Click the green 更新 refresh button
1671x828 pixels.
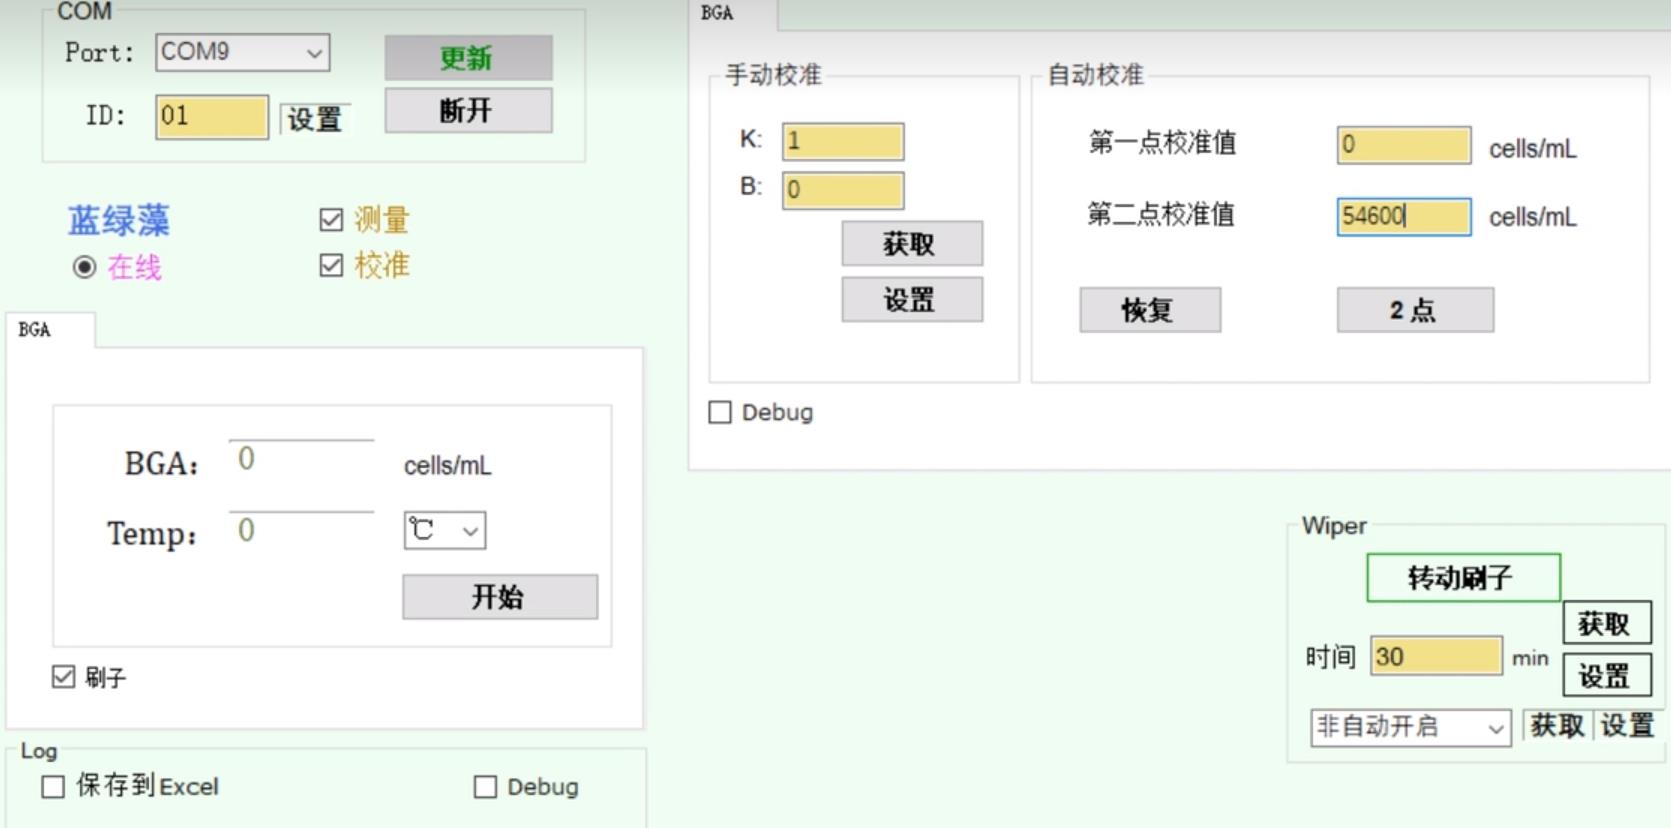468,58
